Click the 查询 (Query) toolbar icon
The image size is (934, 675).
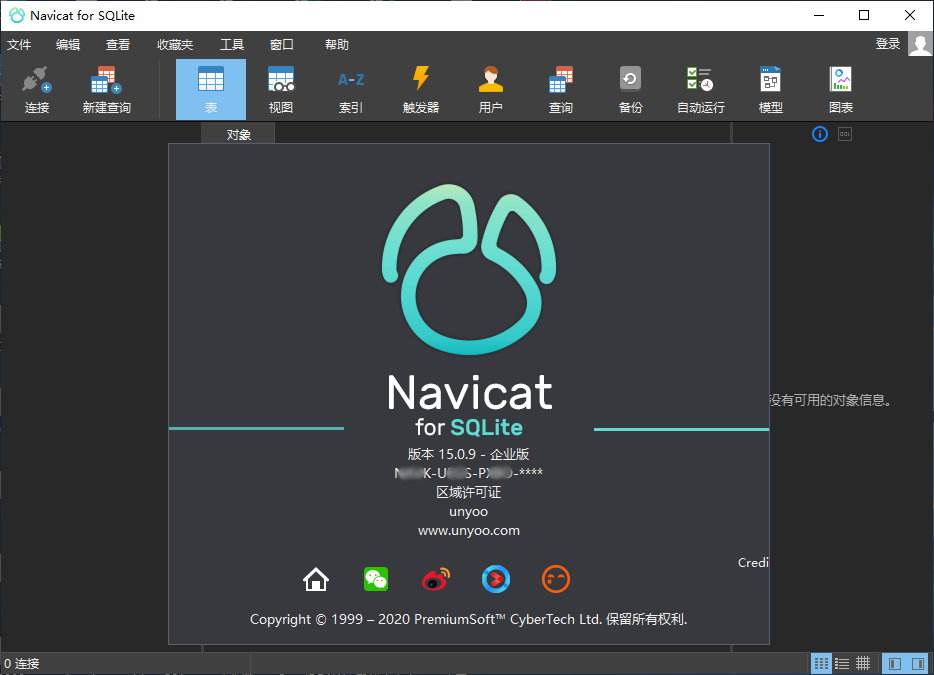[561, 90]
